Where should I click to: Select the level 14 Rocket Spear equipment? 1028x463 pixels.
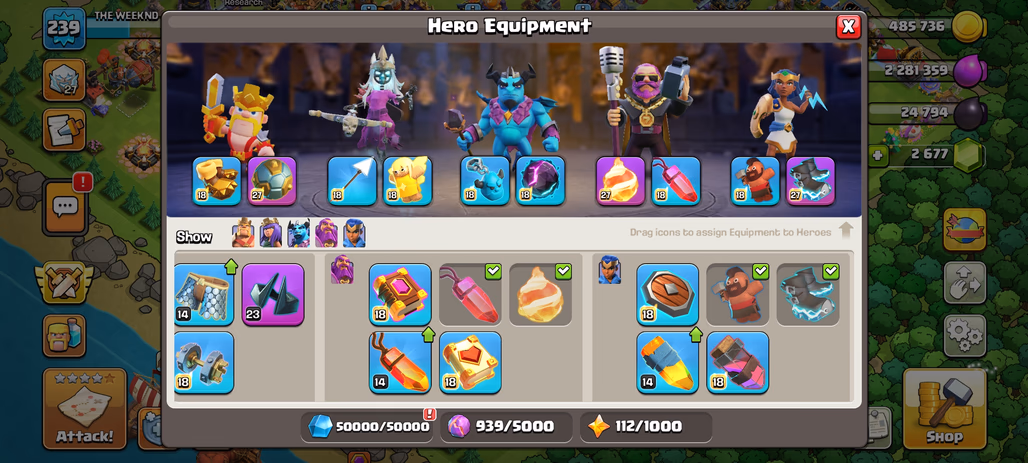point(667,362)
